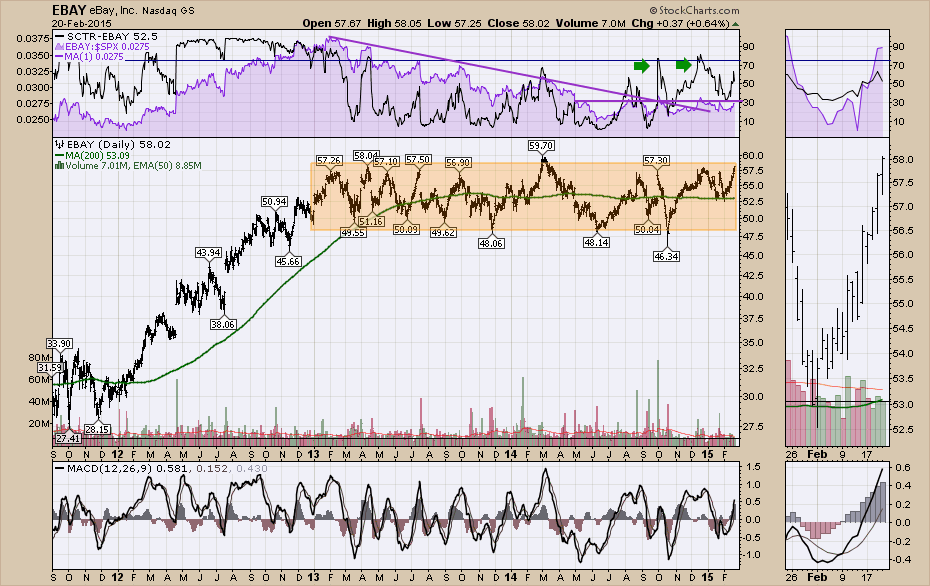Select the 'MA(1) 0.0275' legend entry
Screen dimensions: 930x586
coord(90,56)
